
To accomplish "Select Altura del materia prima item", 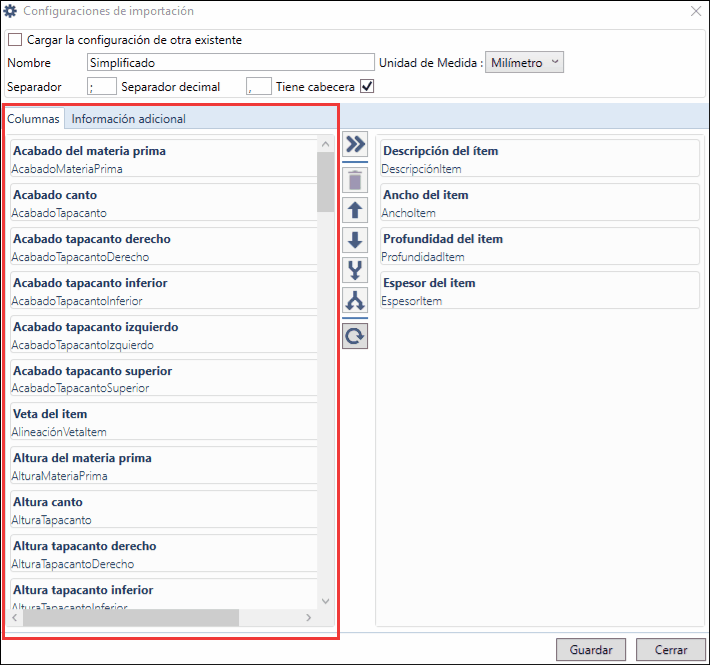I will pyautogui.click(x=163, y=466).
